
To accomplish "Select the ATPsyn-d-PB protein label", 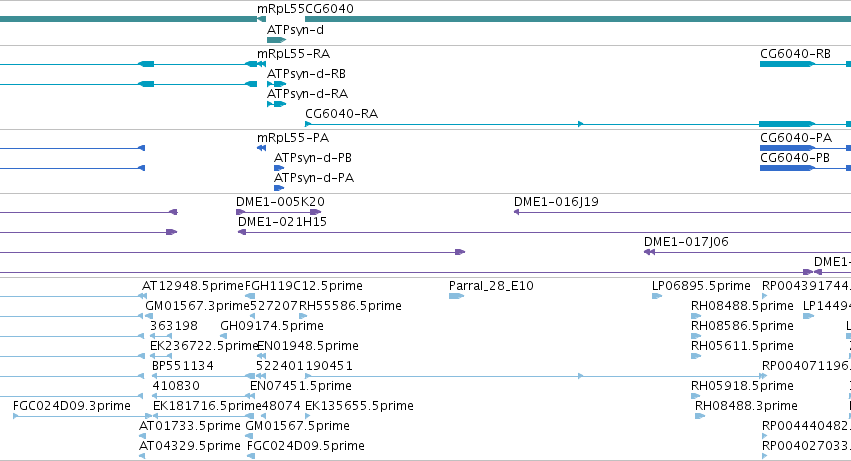I will coord(313,158).
